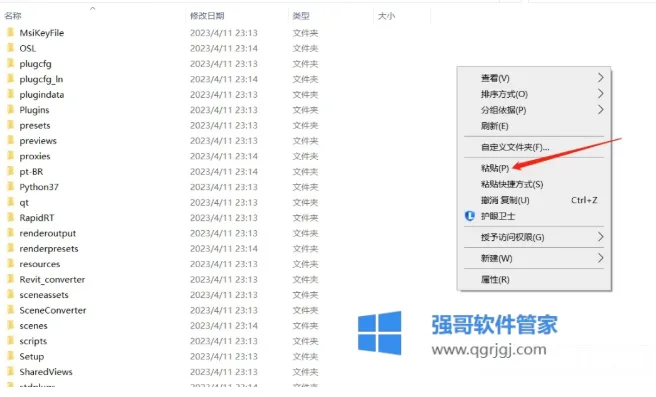Click the scenes row modified date
656x397 pixels.
(x=224, y=325)
